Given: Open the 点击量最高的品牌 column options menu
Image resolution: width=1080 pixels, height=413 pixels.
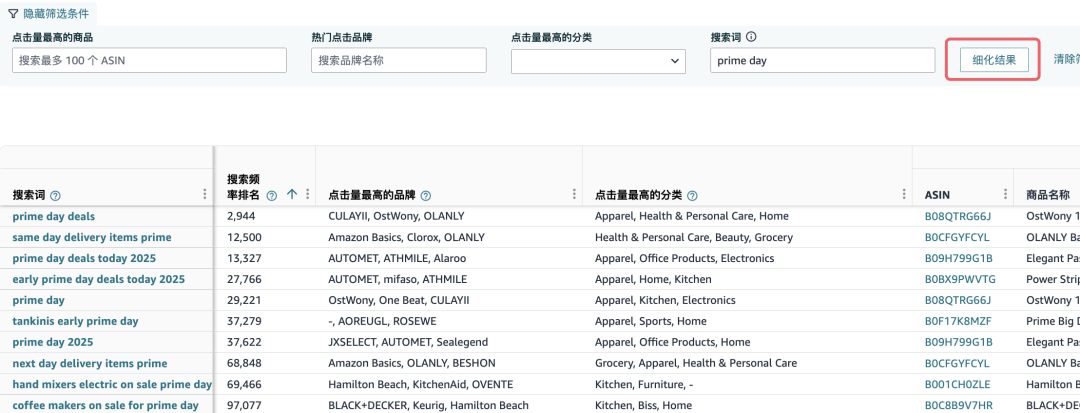Looking at the screenshot, I should [x=574, y=195].
